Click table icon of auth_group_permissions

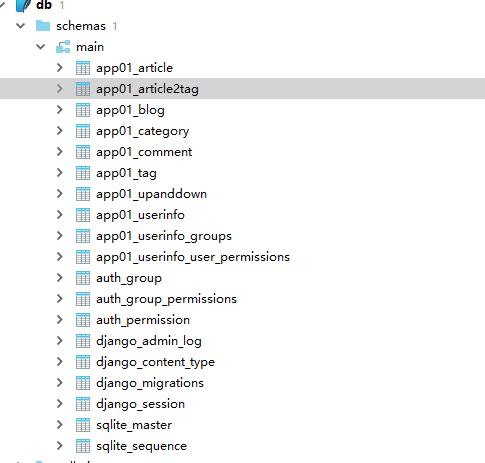pos(83,299)
